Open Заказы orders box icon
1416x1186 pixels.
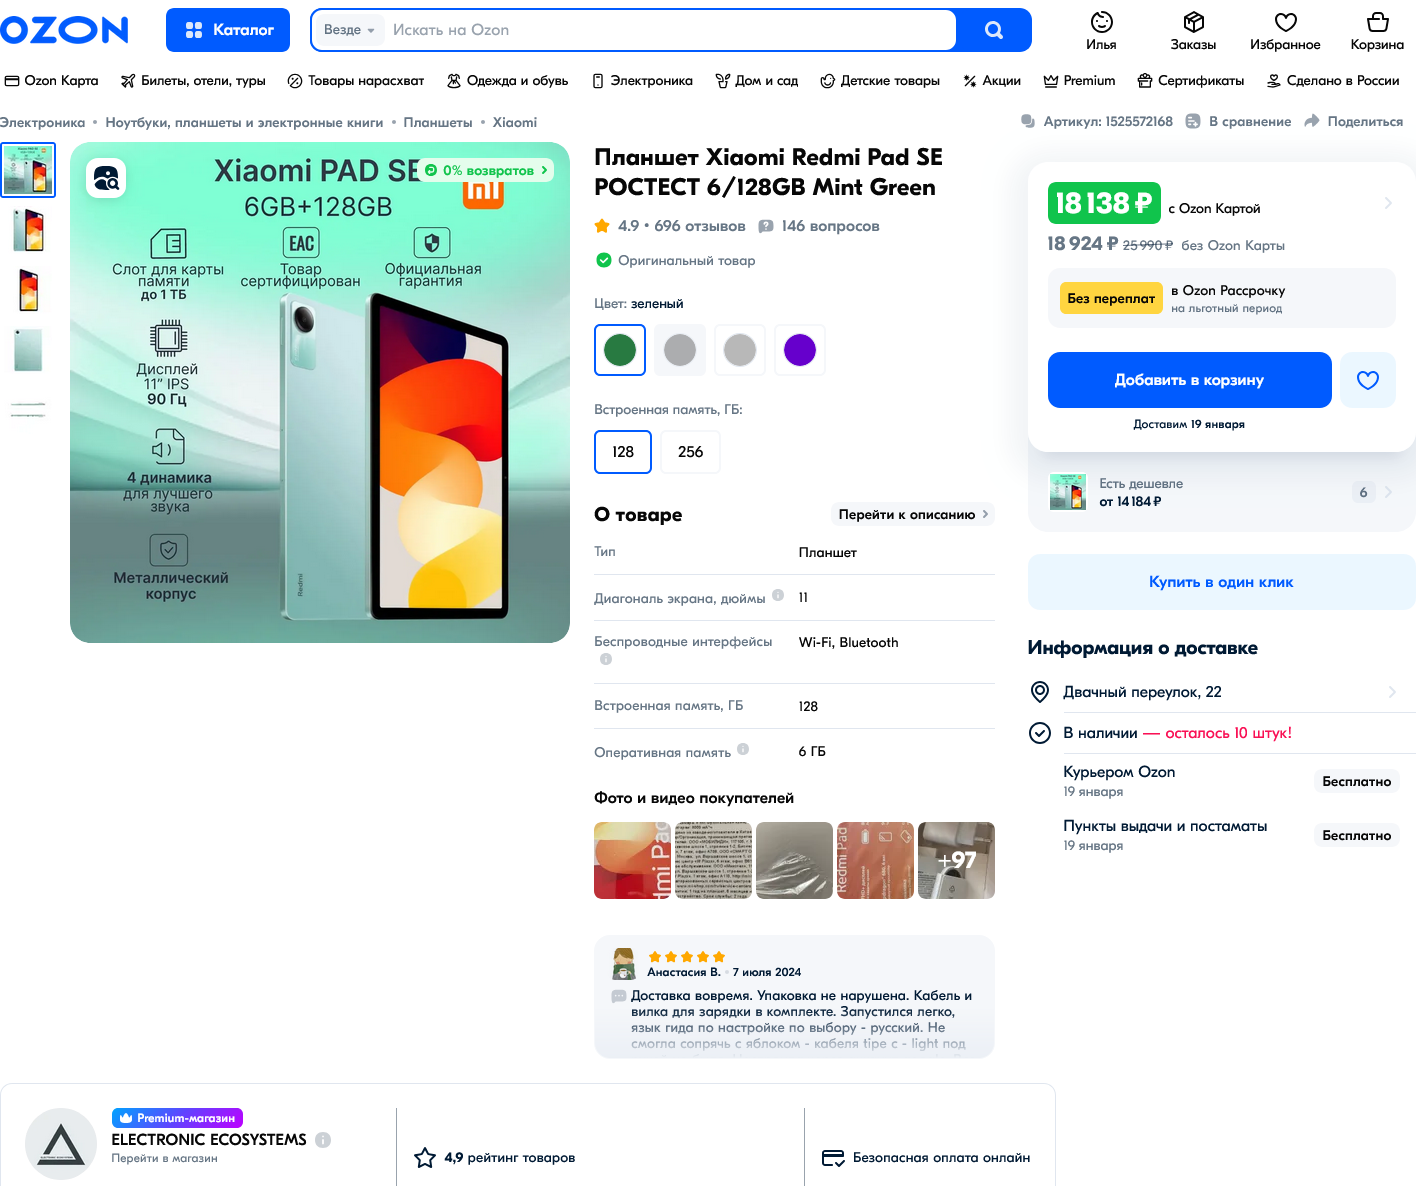1193,23
